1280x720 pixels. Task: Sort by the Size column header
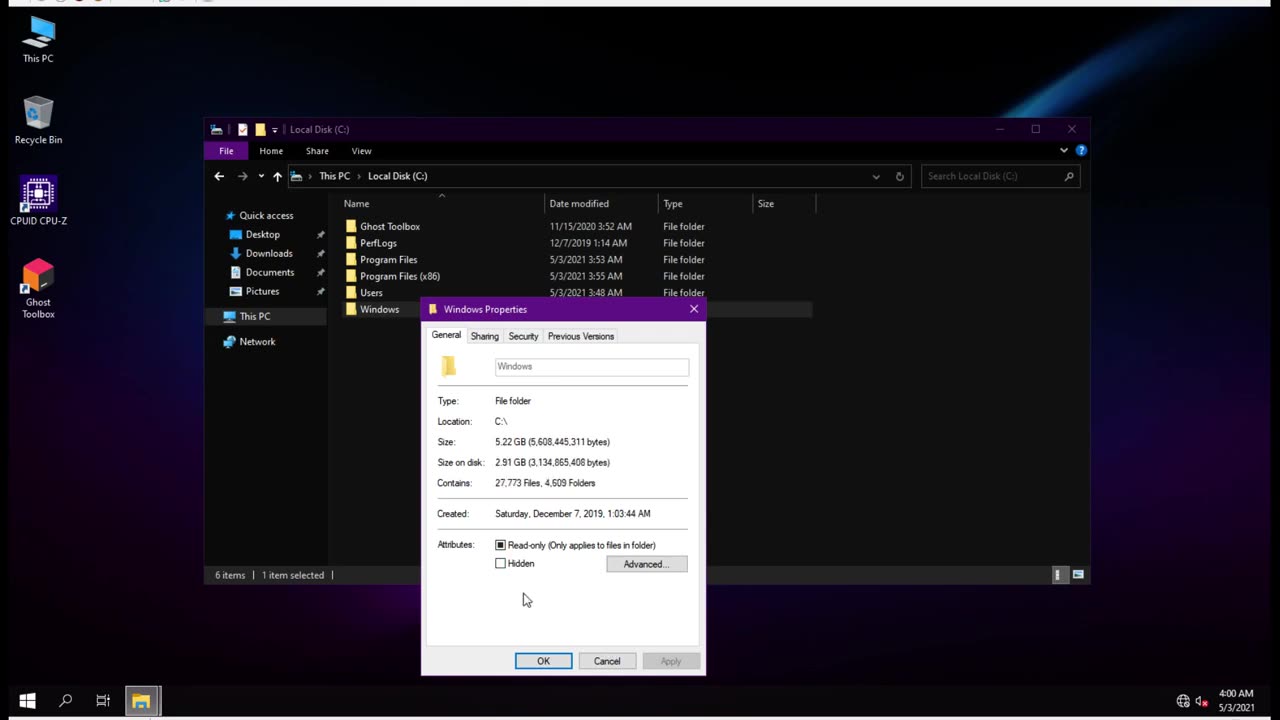784,204
